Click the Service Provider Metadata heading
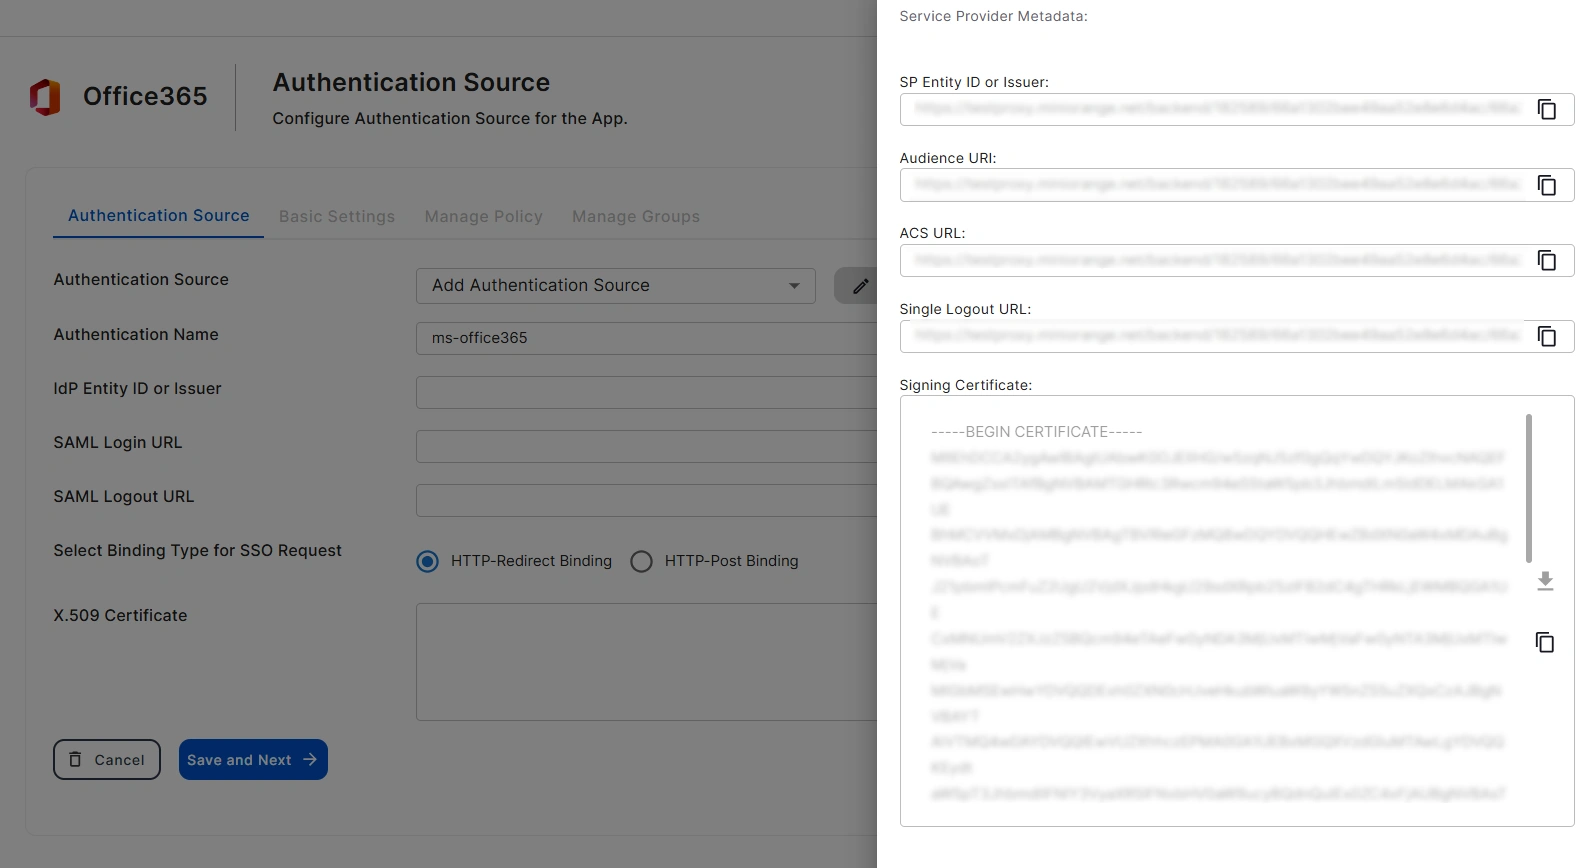Screen dimensions: 1587x868 (993, 16)
